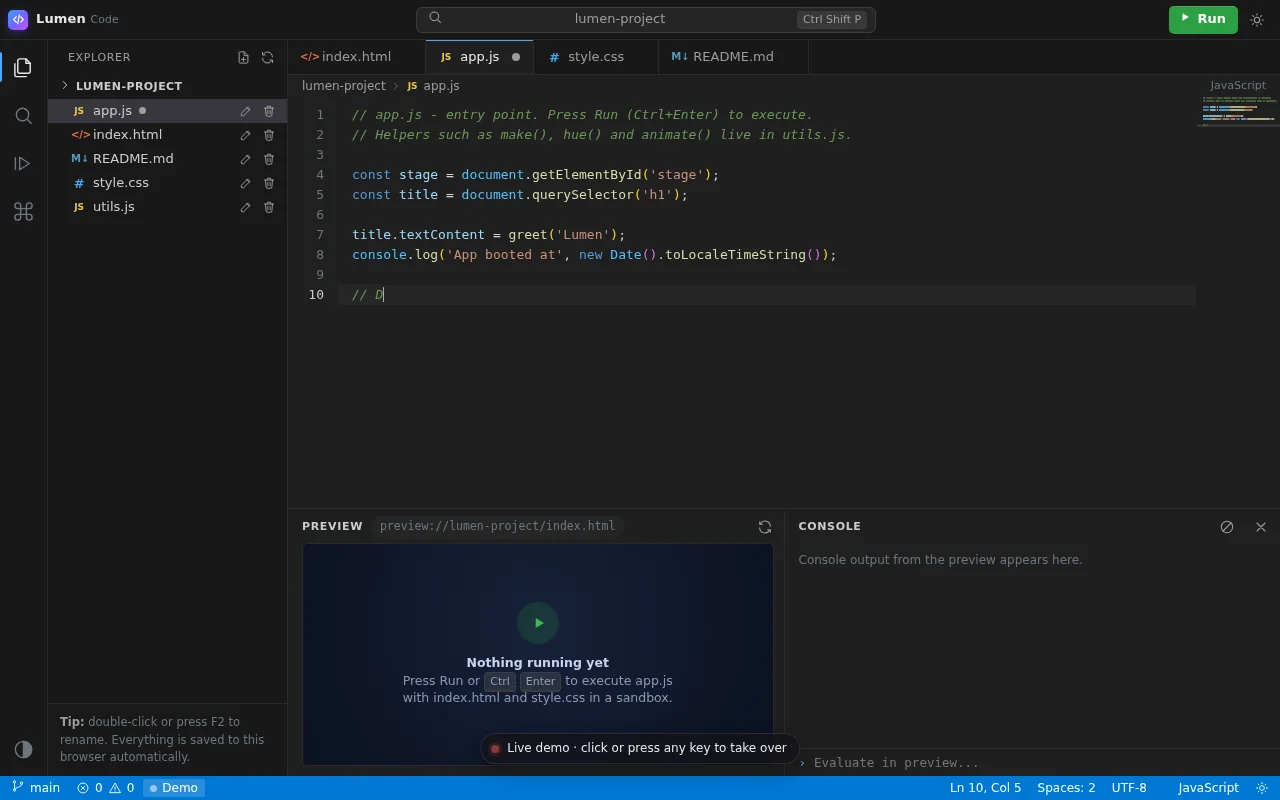Open the UTF-8 encoding selector
Image resolution: width=1280 pixels, height=800 pixels.
coord(1129,788)
